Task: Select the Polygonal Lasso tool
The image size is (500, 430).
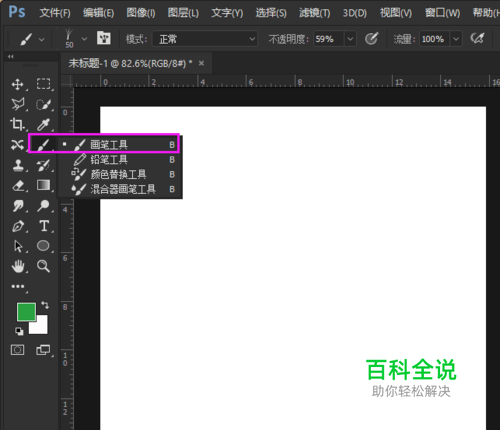Action: [17, 104]
